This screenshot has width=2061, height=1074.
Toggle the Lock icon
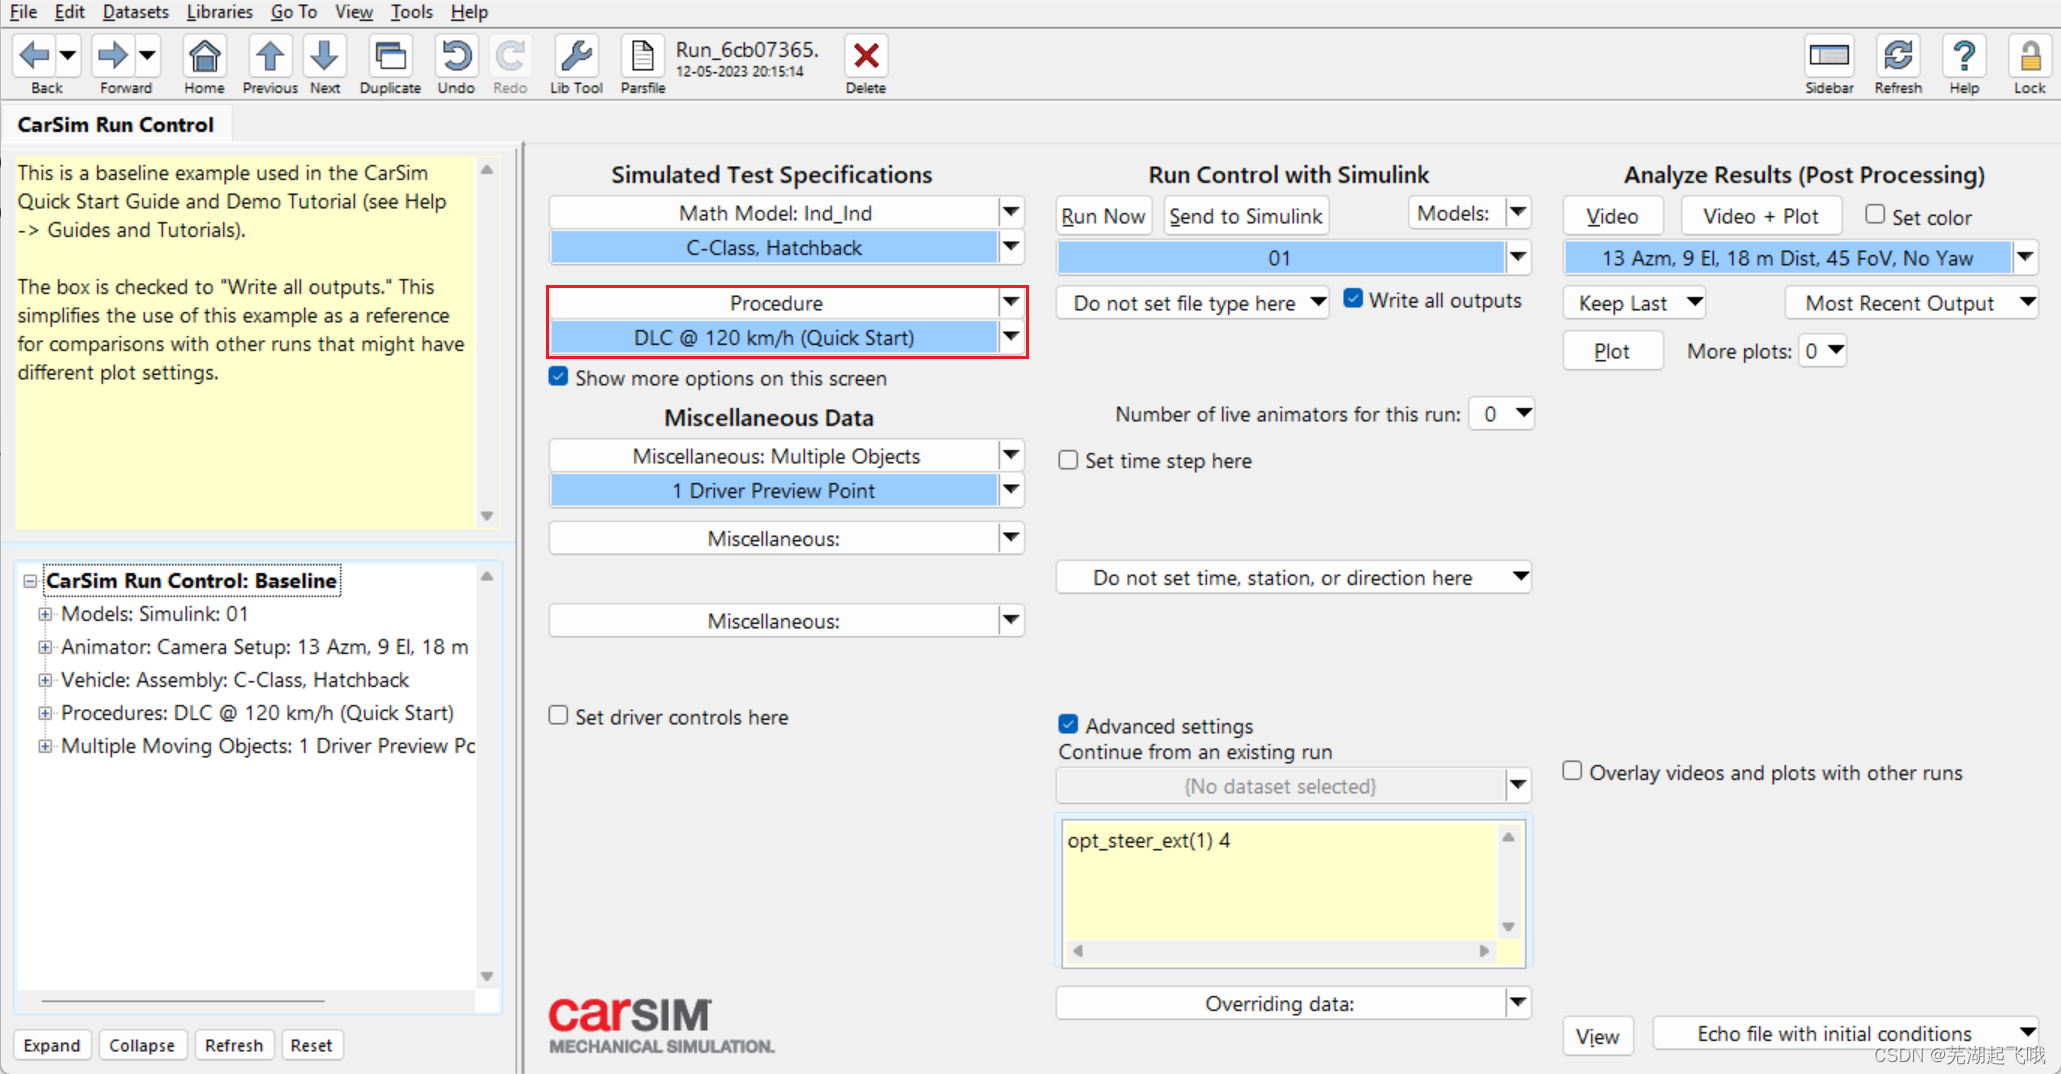[x=2030, y=57]
